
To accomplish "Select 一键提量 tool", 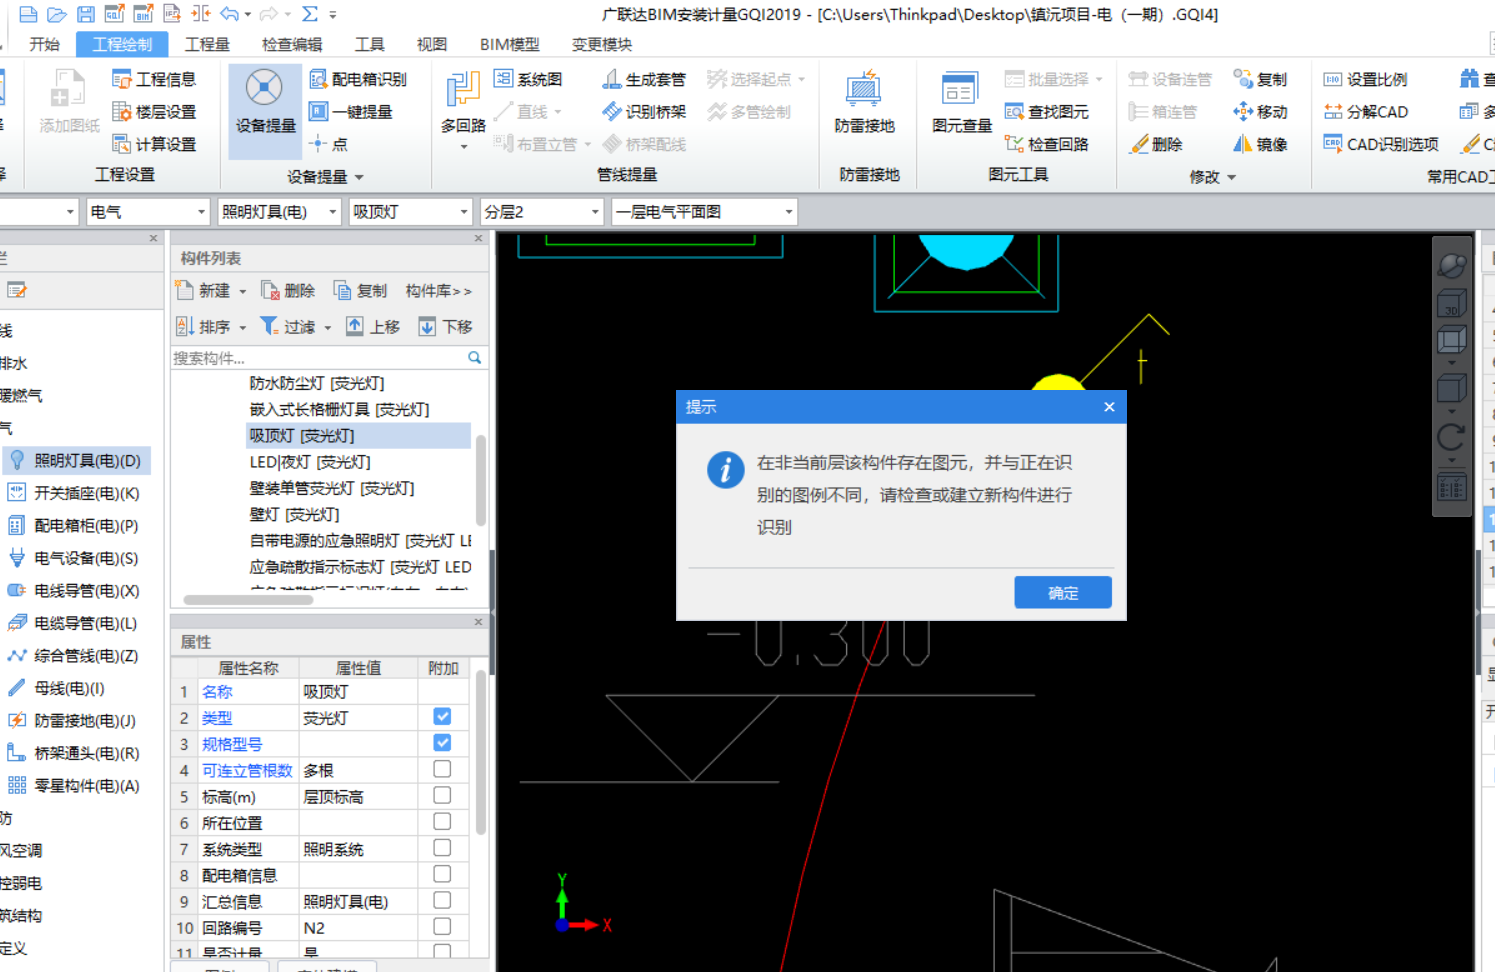I will pyautogui.click(x=350, y=112).
